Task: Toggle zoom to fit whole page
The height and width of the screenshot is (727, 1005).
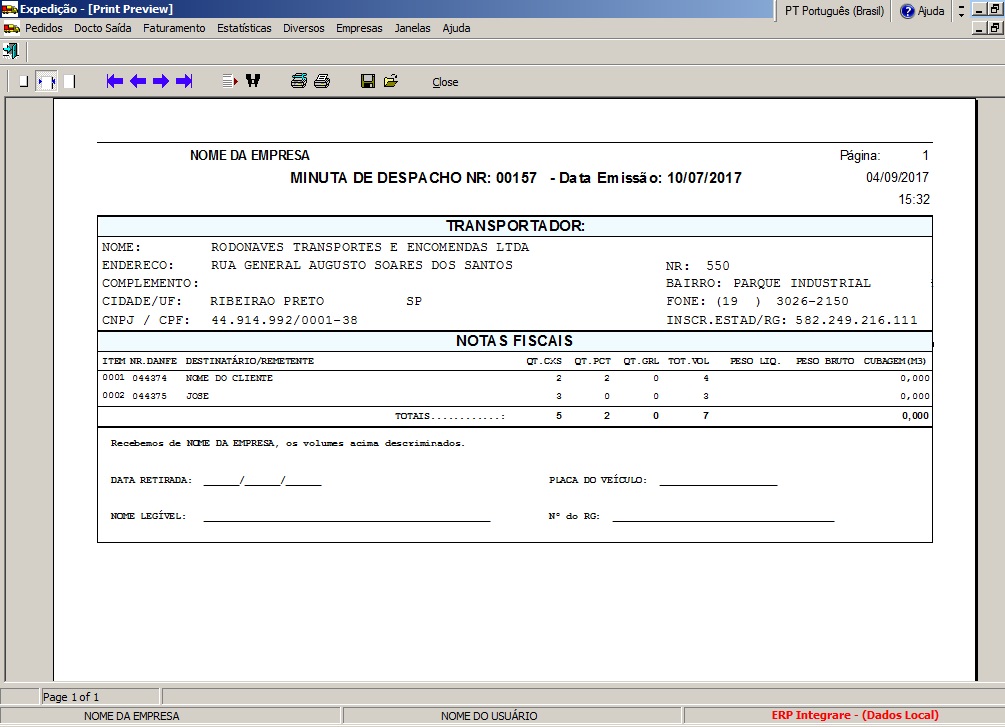Action: click(23, 81)
